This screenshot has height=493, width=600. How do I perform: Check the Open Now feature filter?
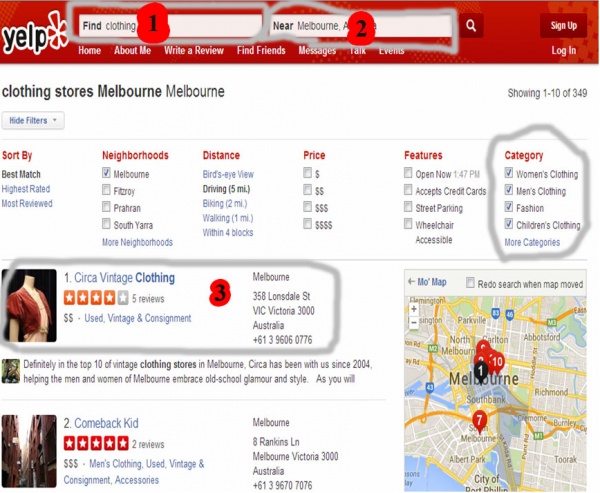(408, 173)
